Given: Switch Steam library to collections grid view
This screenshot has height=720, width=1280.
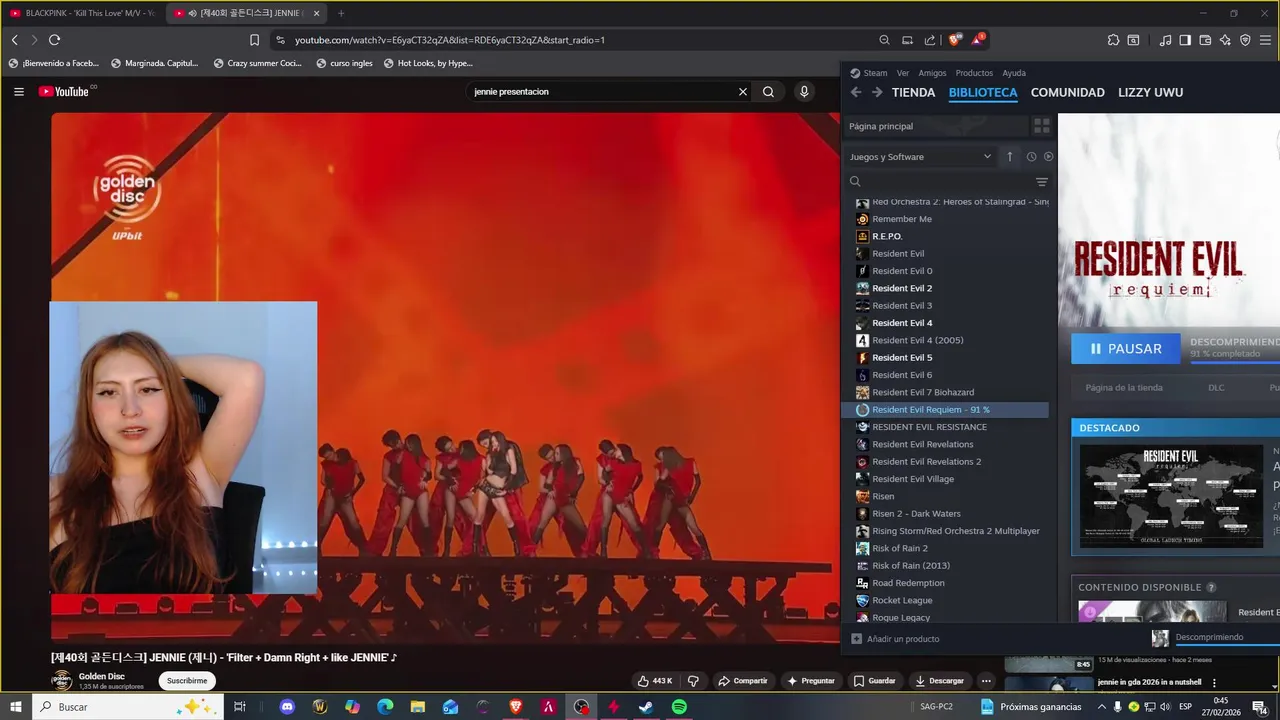Looking at the screenshot, I should point(1041,126).
